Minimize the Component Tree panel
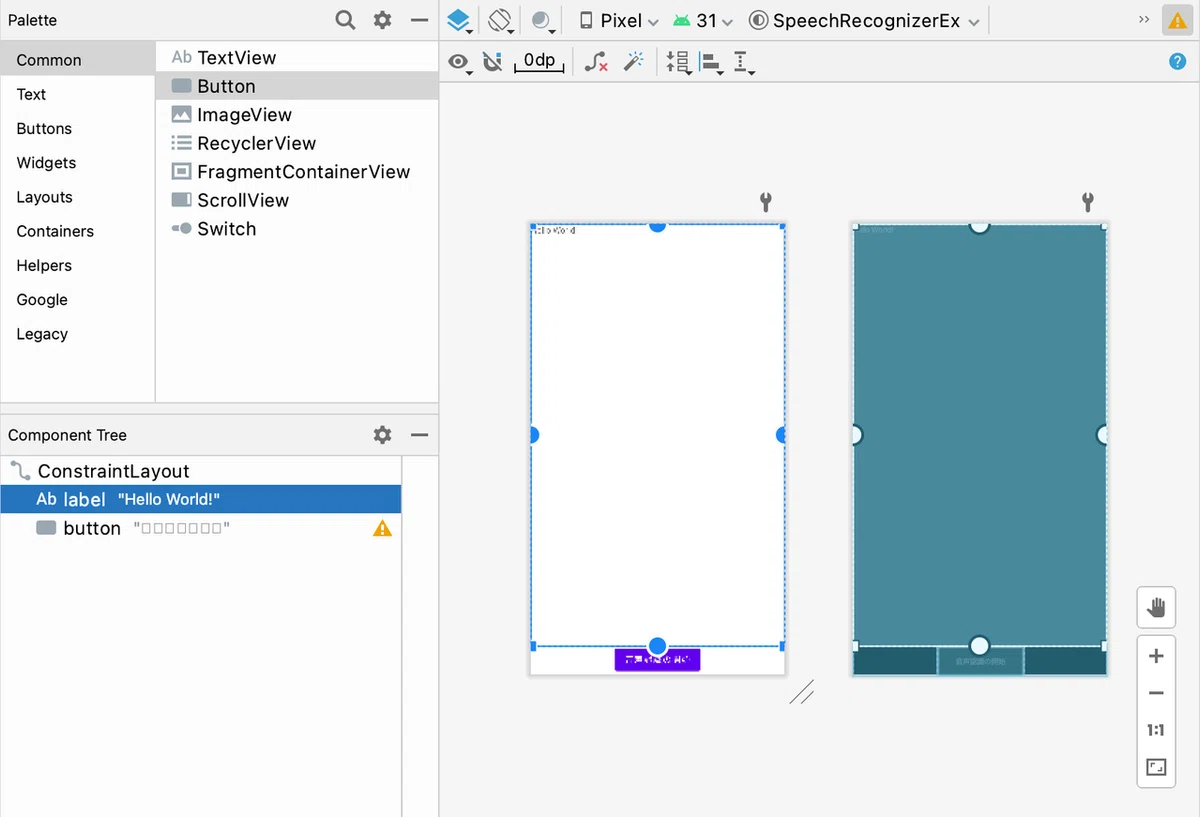Image resolution: width=1200 pixels, height=817 pixels. (420, 435)
